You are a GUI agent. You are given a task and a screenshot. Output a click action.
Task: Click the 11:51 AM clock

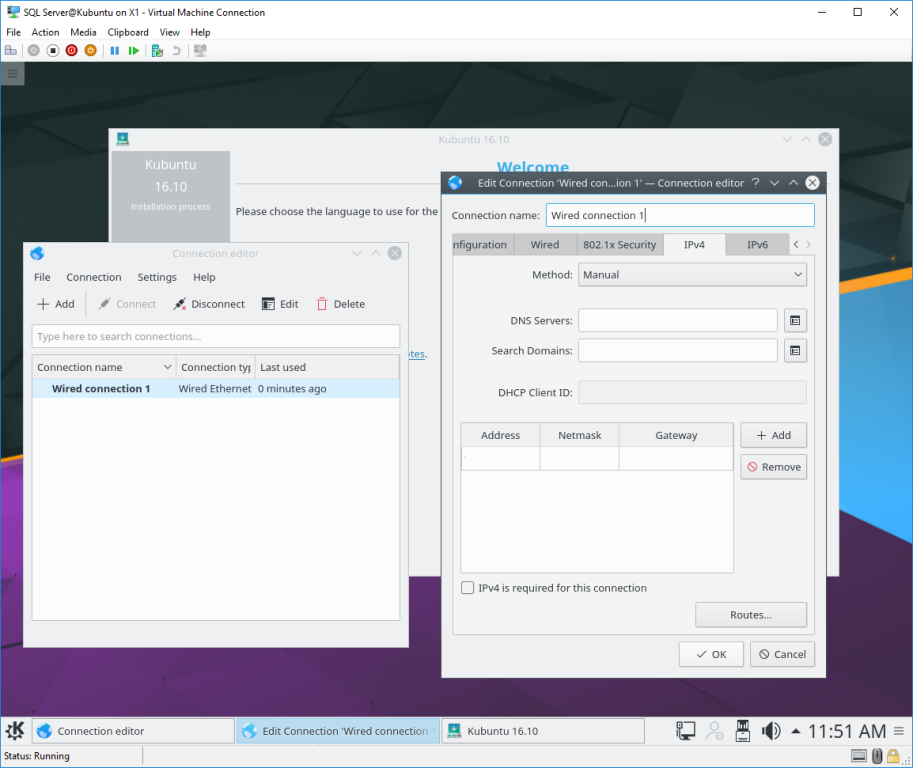coord(847,731)
